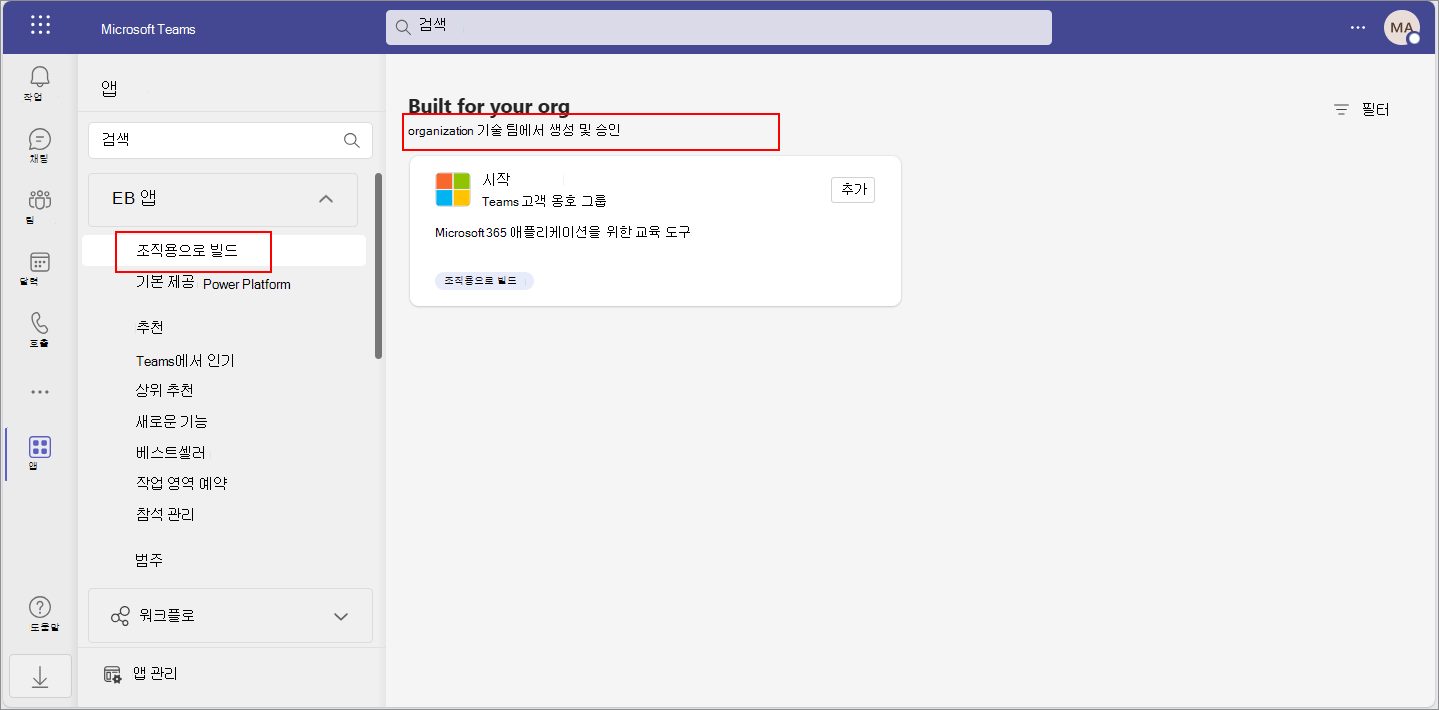Collapse the EB 앱 section chevron
This screenshot has height=710, width=1439.
coord(325,199)
